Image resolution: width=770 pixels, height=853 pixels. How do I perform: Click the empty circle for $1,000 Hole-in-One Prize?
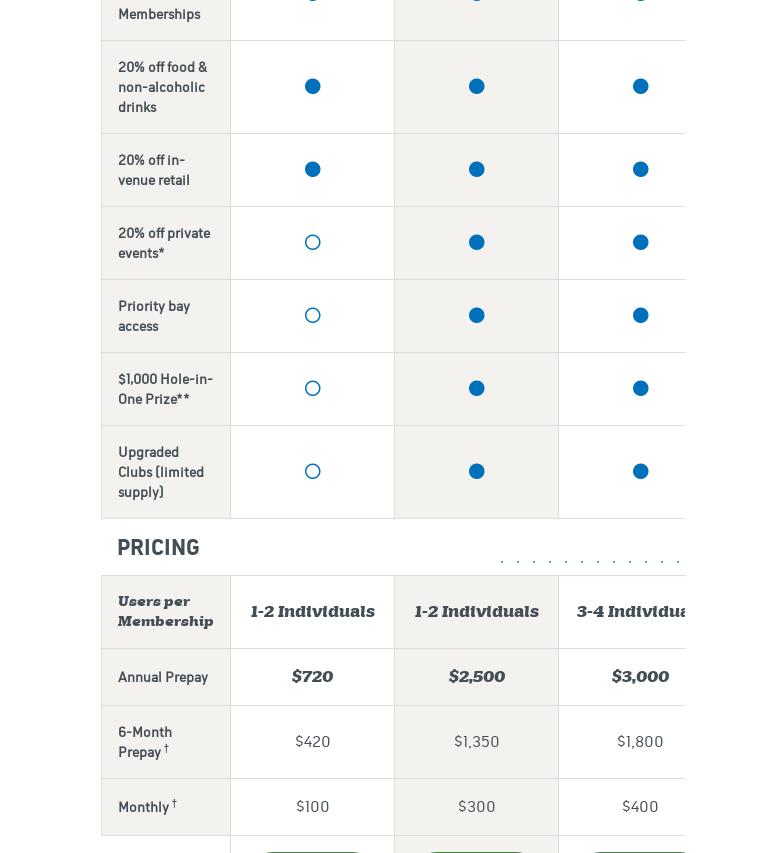[x=313, y=389]
